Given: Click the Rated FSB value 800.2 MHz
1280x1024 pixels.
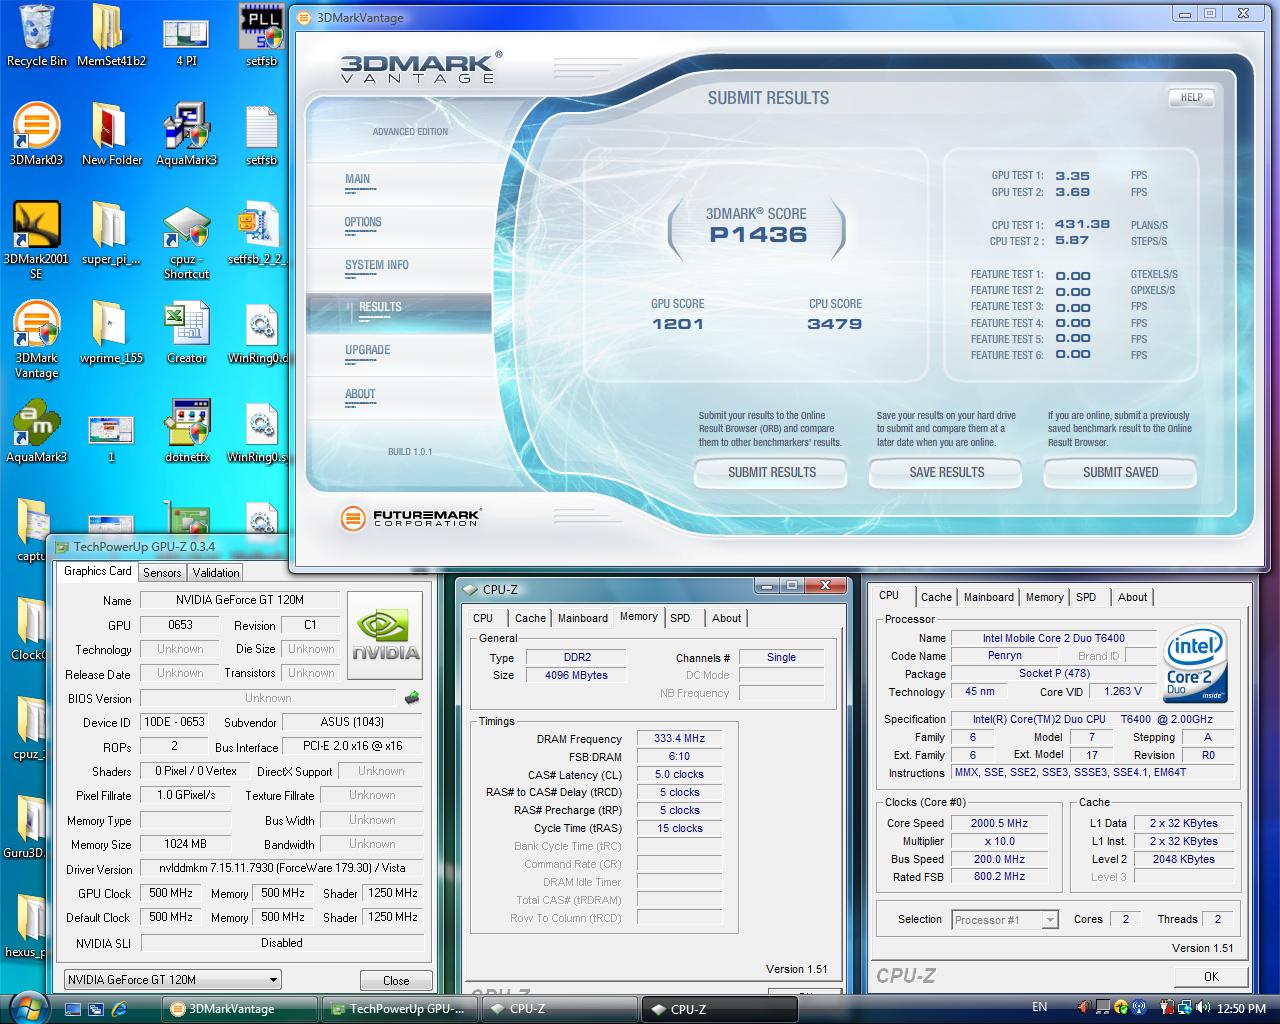Looking at the screenshot, I should coord(1000,877).
